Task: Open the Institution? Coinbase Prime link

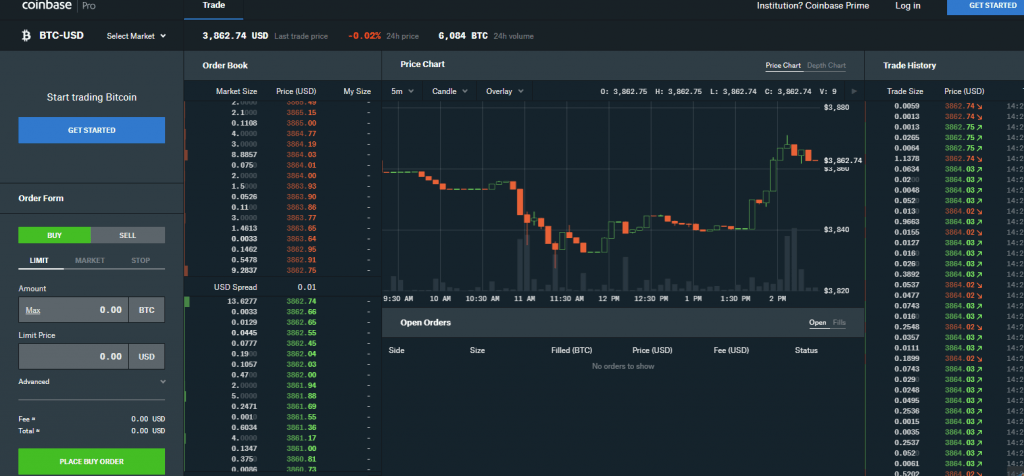Action: pos(813,6)
